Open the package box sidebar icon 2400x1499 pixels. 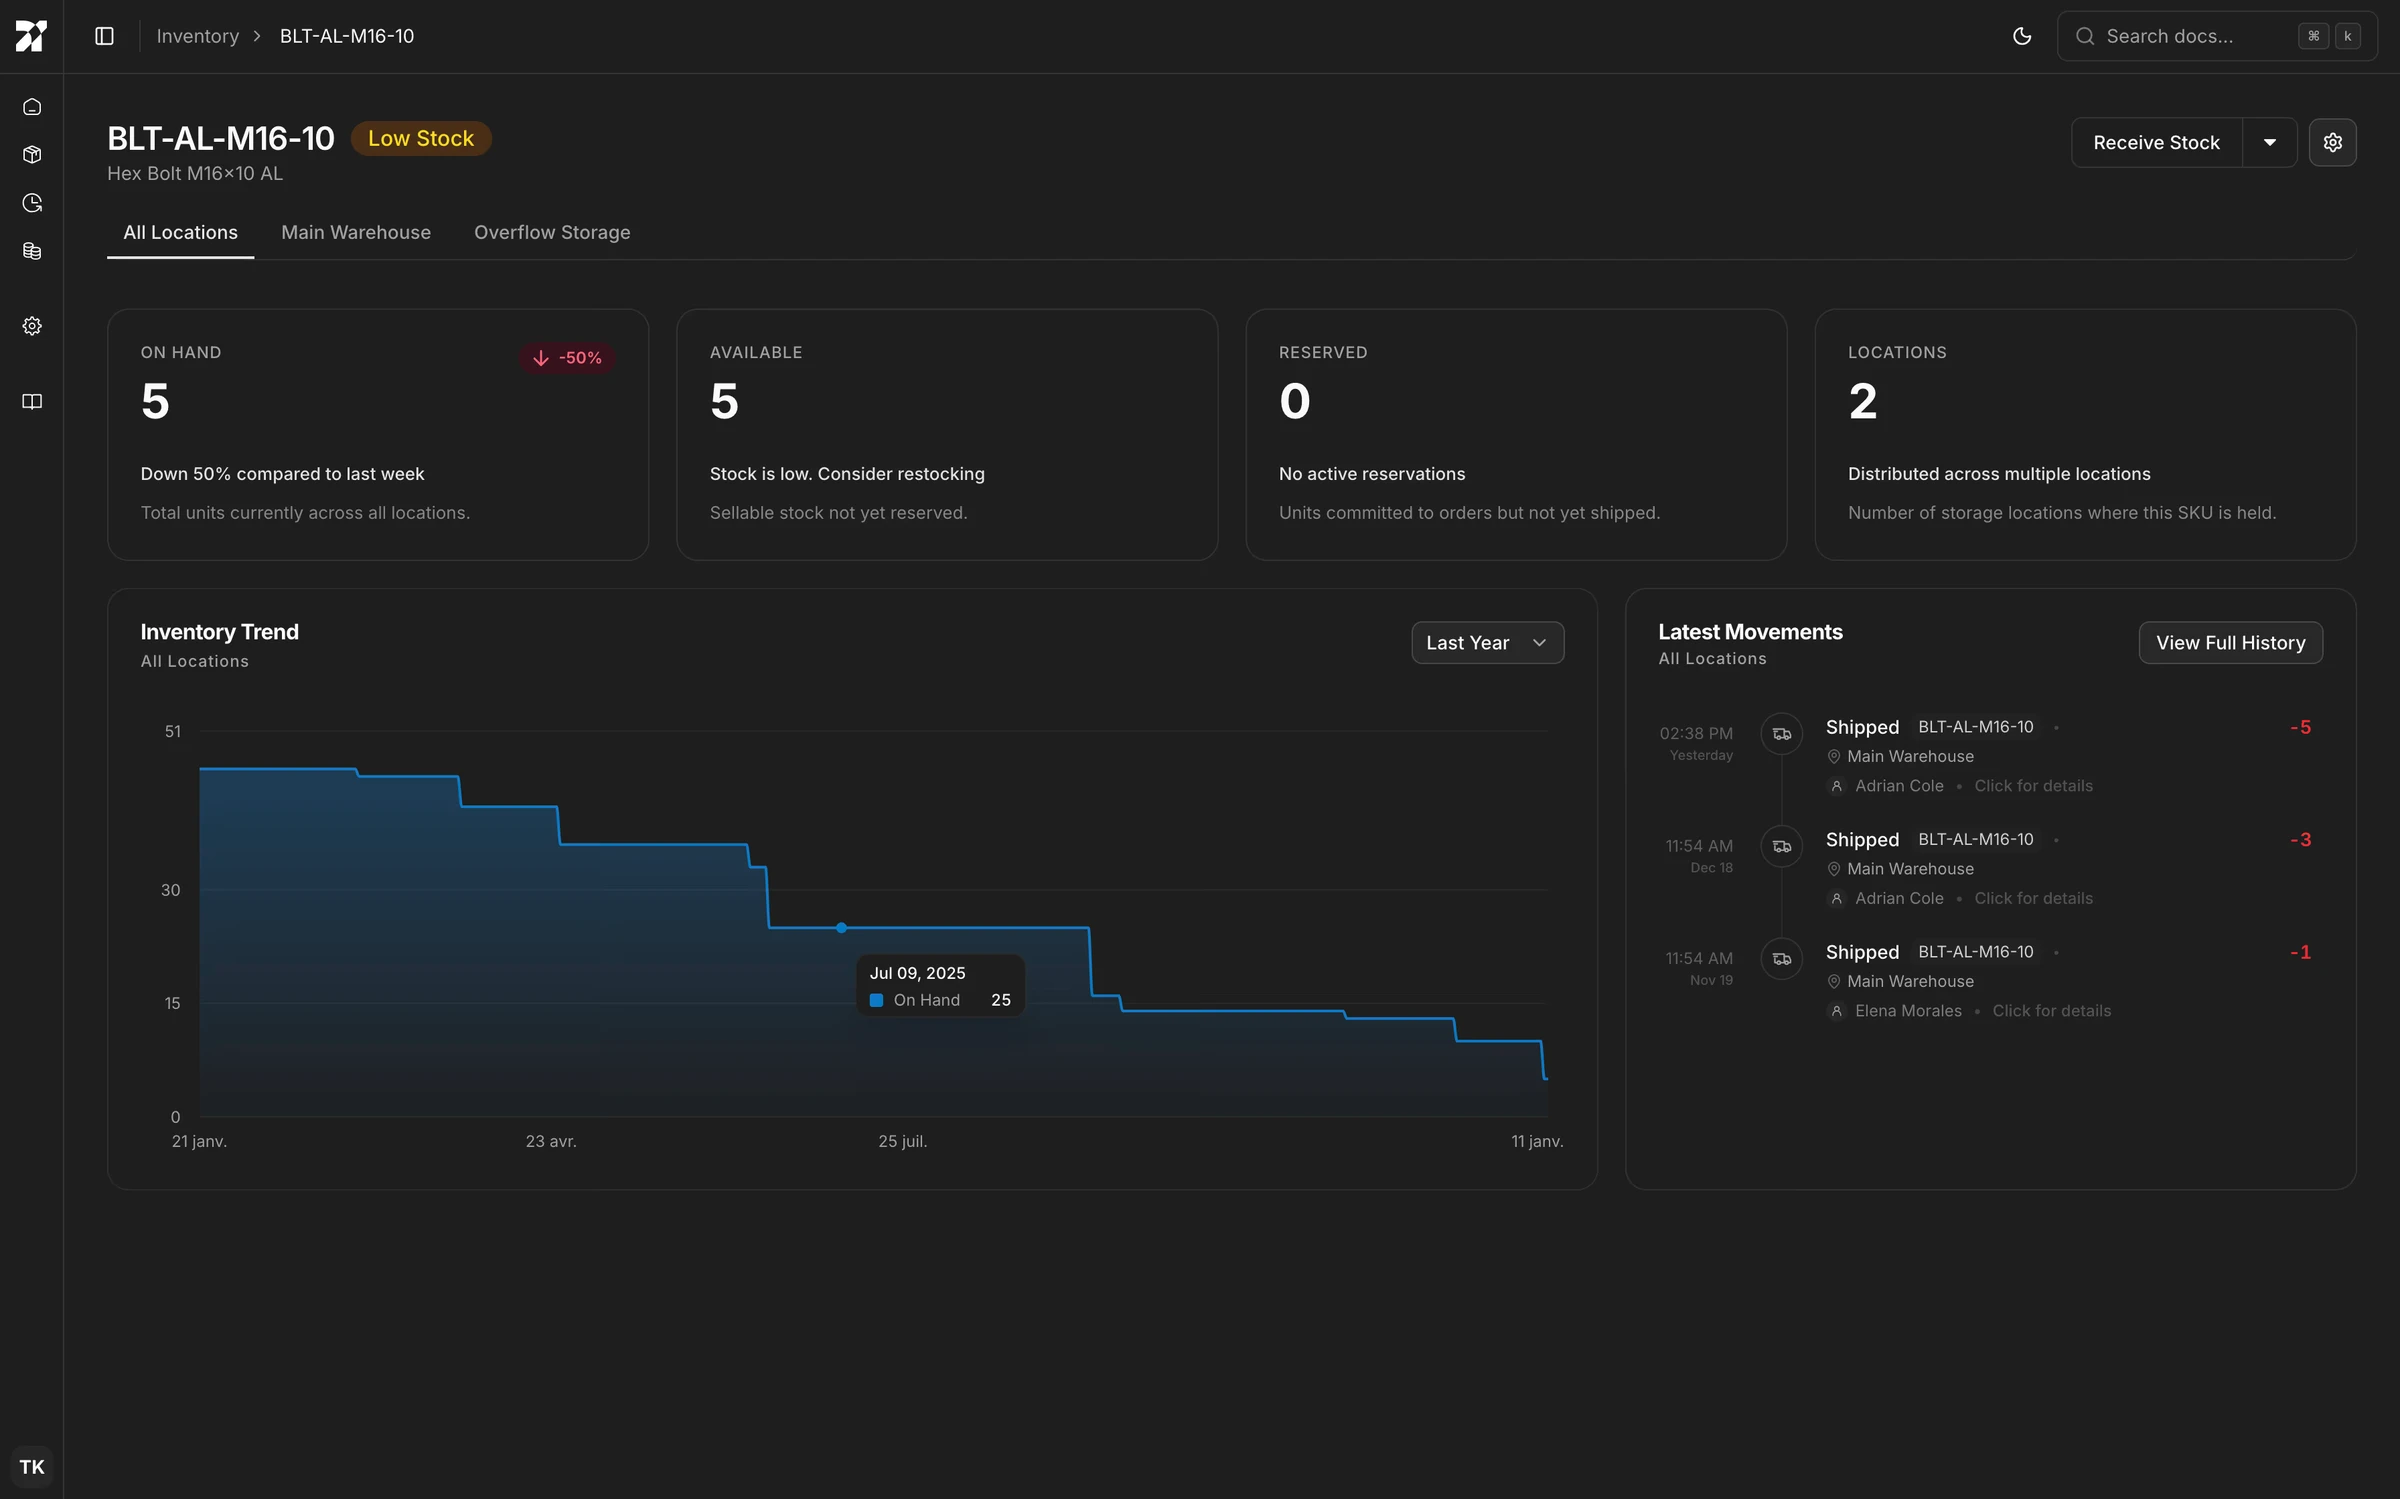[32, 155]
